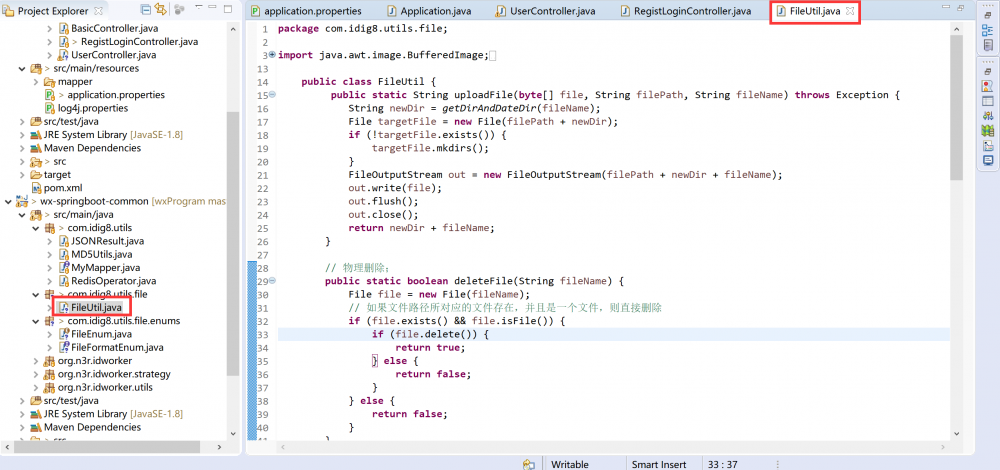Viewport: 1000px width, 470px height.
Task: Collapse src/main/resources folder
Action: 22,68
